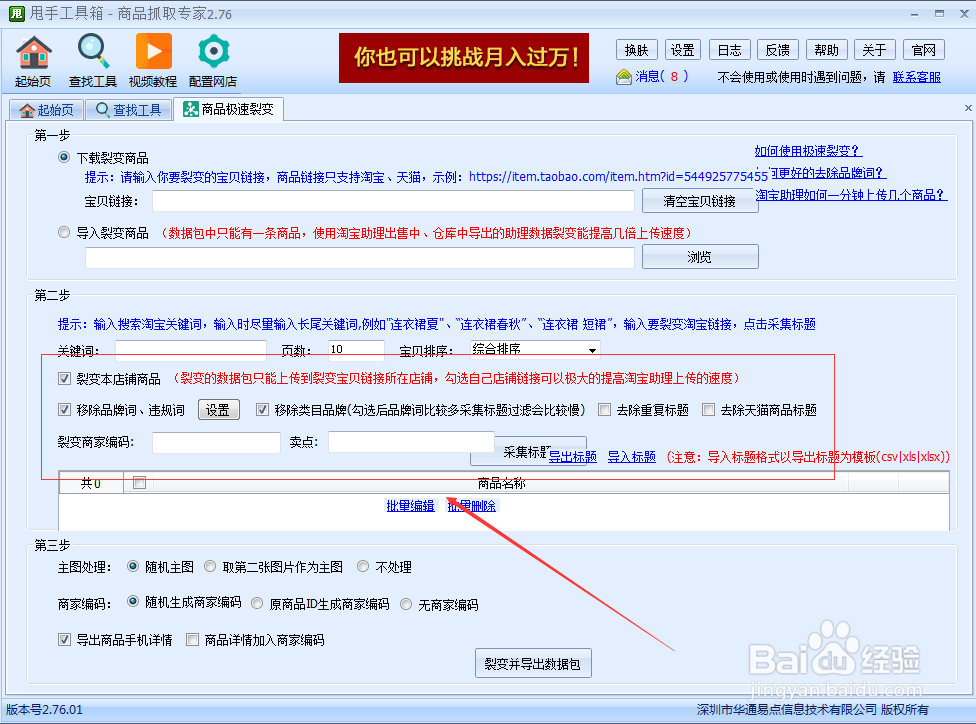The width and height of the screenshot is (976, 724).
Task: Click the 反馈 button
Action: (778, 50)
